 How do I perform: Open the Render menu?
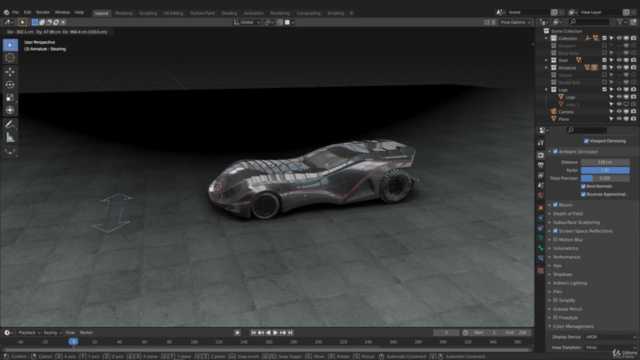(43, 12)
